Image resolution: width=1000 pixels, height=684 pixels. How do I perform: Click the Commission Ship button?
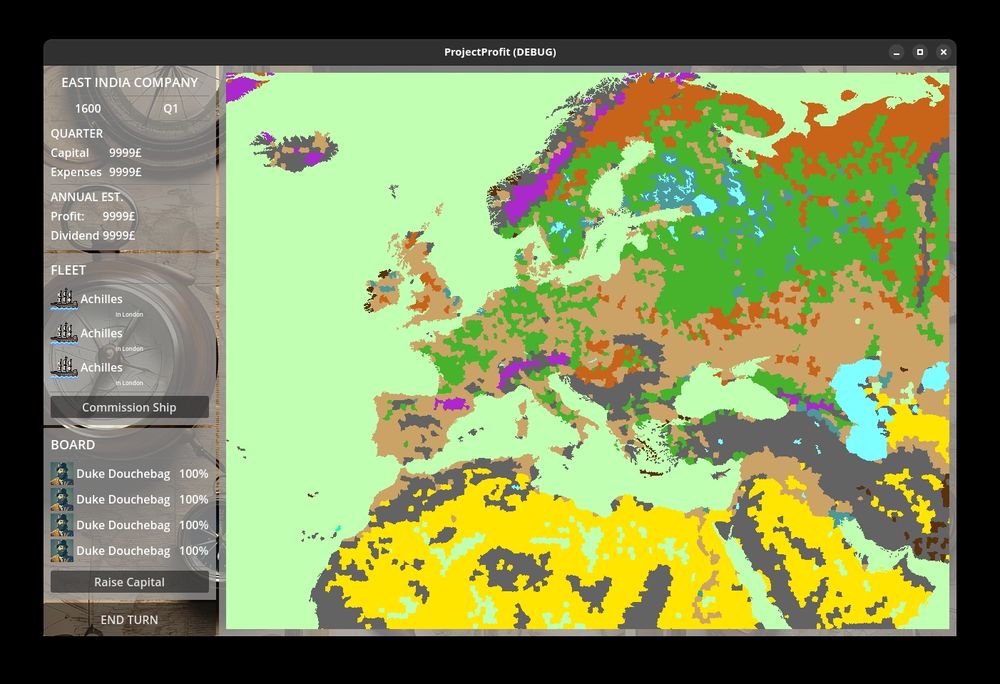[x=129, y=407]
